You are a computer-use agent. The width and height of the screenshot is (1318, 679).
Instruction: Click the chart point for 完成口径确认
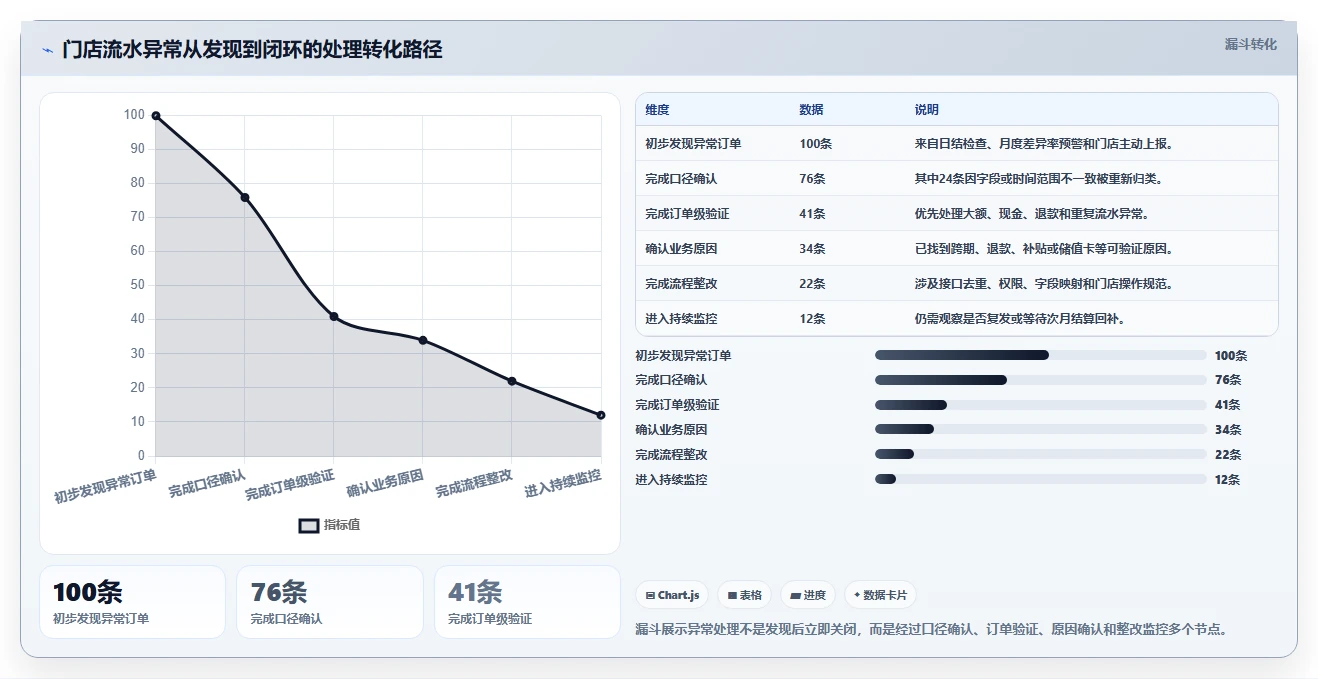245,197
